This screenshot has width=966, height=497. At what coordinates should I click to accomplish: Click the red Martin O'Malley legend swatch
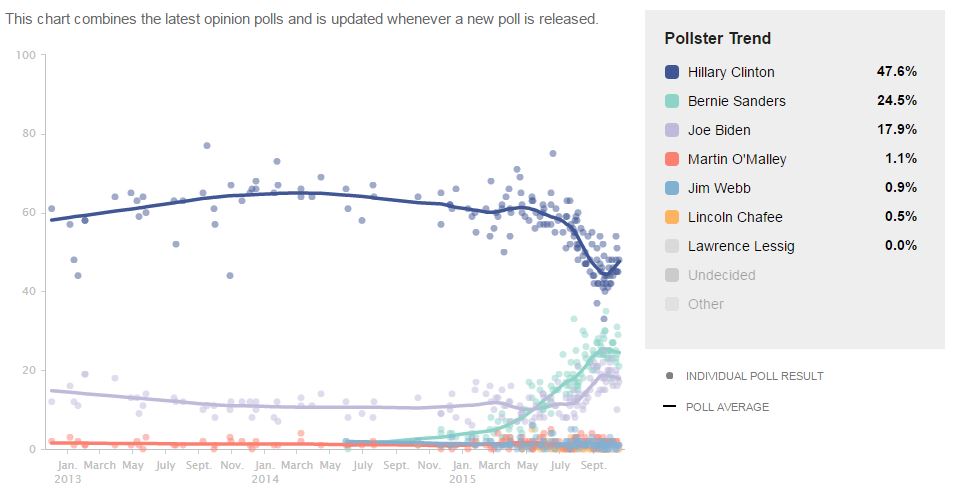pyautogui.click(x=672, y=159)
